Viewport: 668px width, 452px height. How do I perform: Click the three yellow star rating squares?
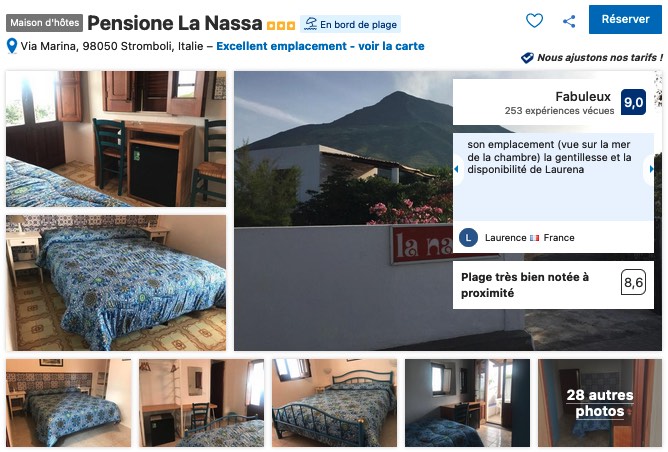click(x=281, y=26)
